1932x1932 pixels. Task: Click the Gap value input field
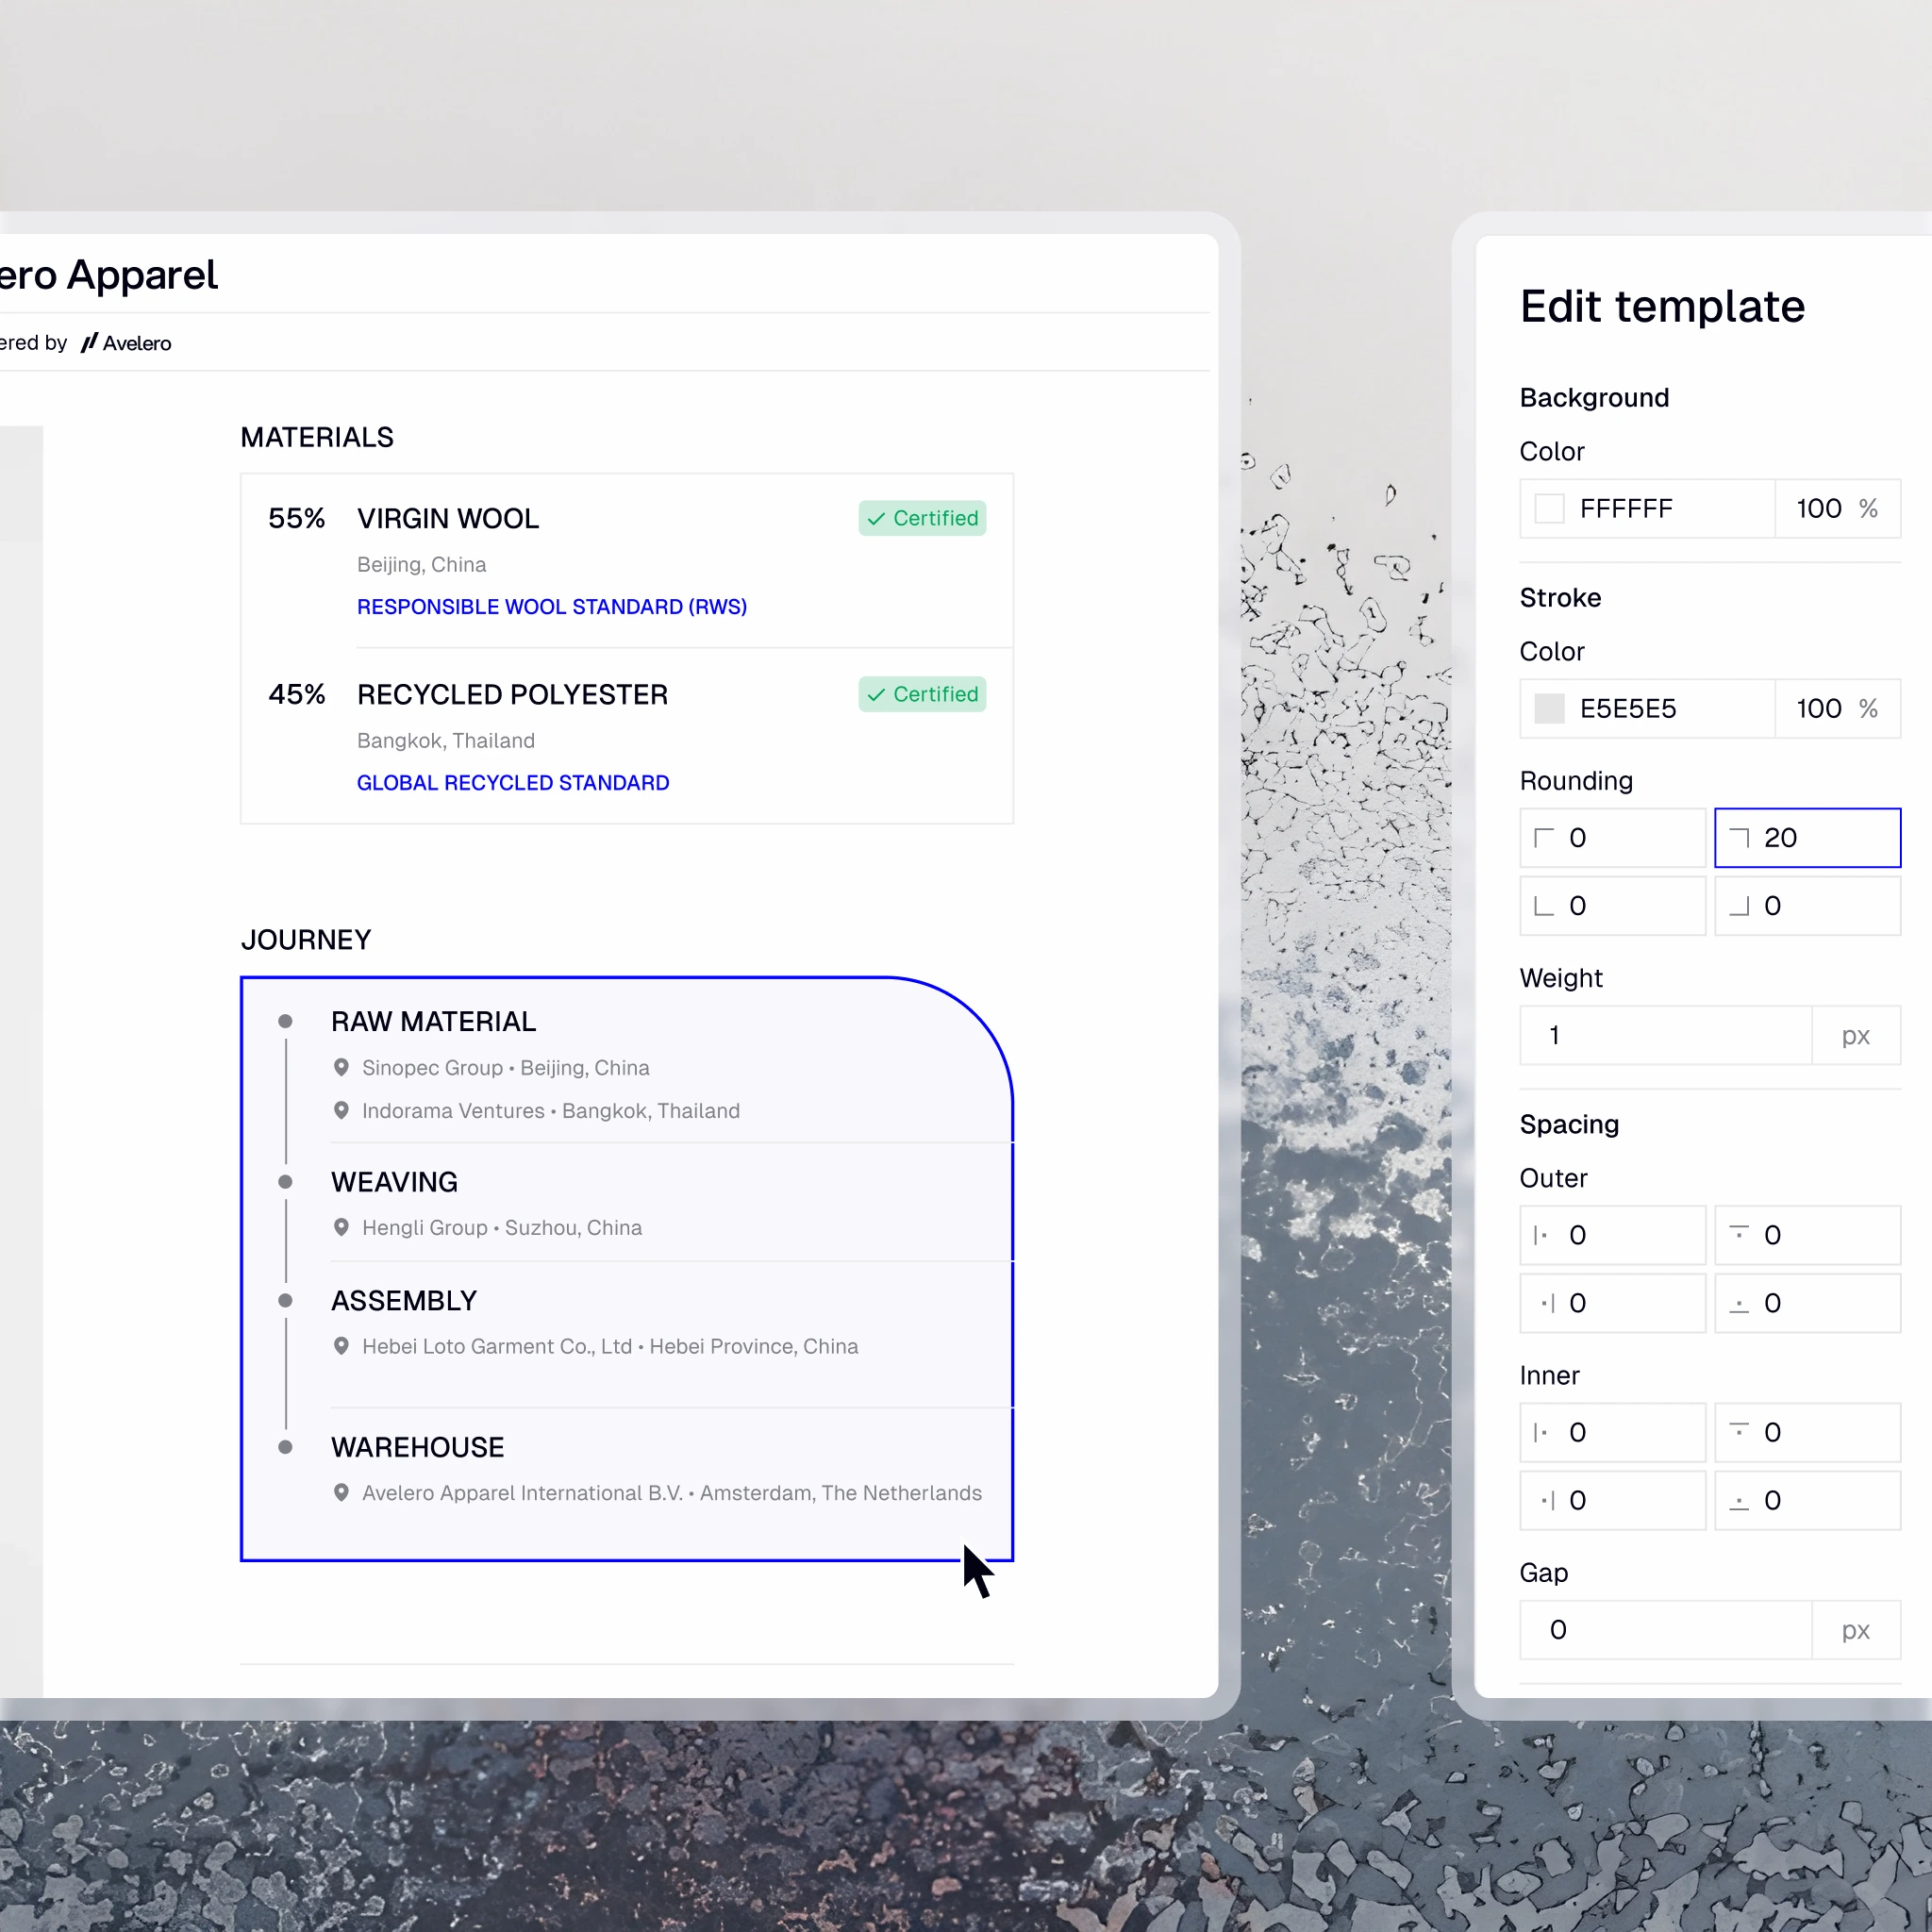(1665, 1631)
